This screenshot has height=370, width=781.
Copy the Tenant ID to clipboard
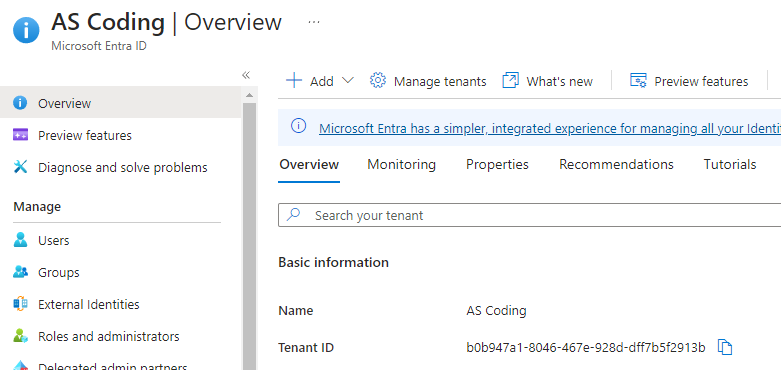(x=725, y=347)
